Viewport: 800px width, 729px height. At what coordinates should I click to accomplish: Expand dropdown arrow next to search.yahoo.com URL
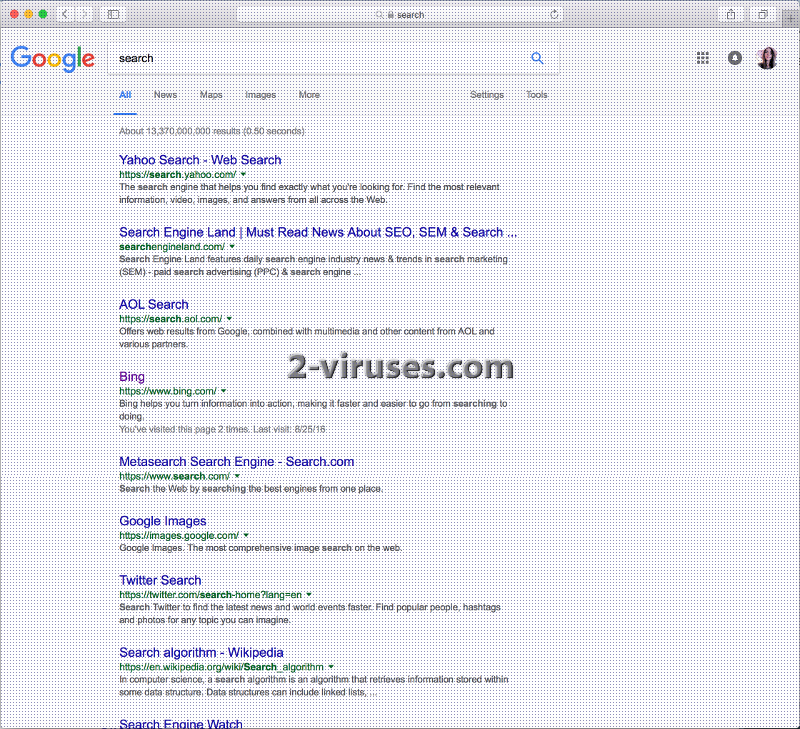243,174
